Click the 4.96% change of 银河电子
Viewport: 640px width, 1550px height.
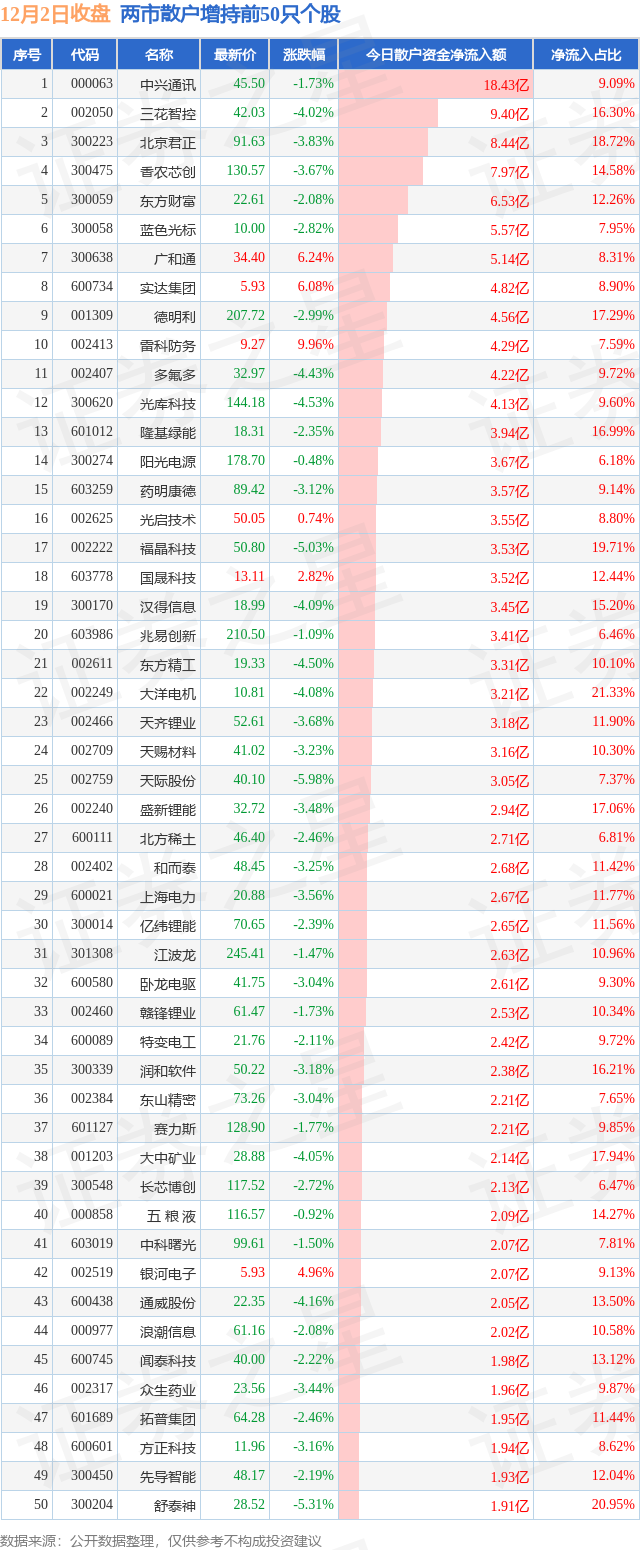click(x=316, y=1273)
